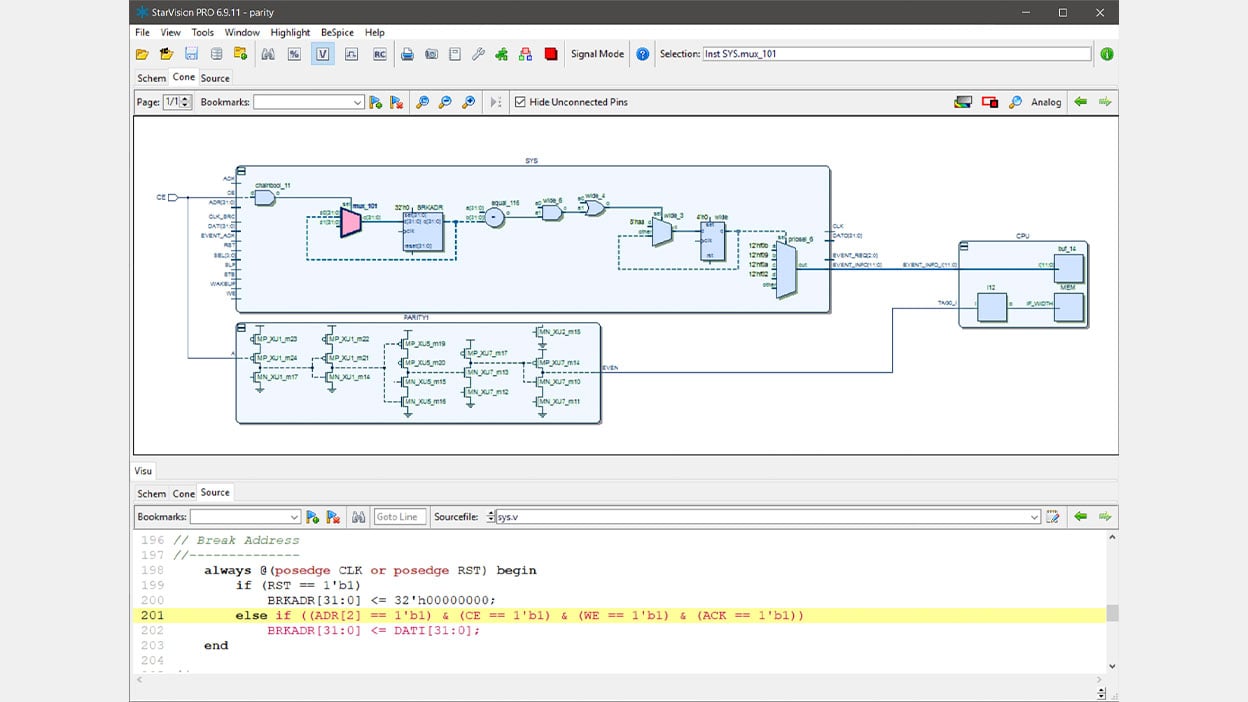Uncheck the Hide Unconnected Pins checkbox
The image size is (1248, 702).
point(520,102)
